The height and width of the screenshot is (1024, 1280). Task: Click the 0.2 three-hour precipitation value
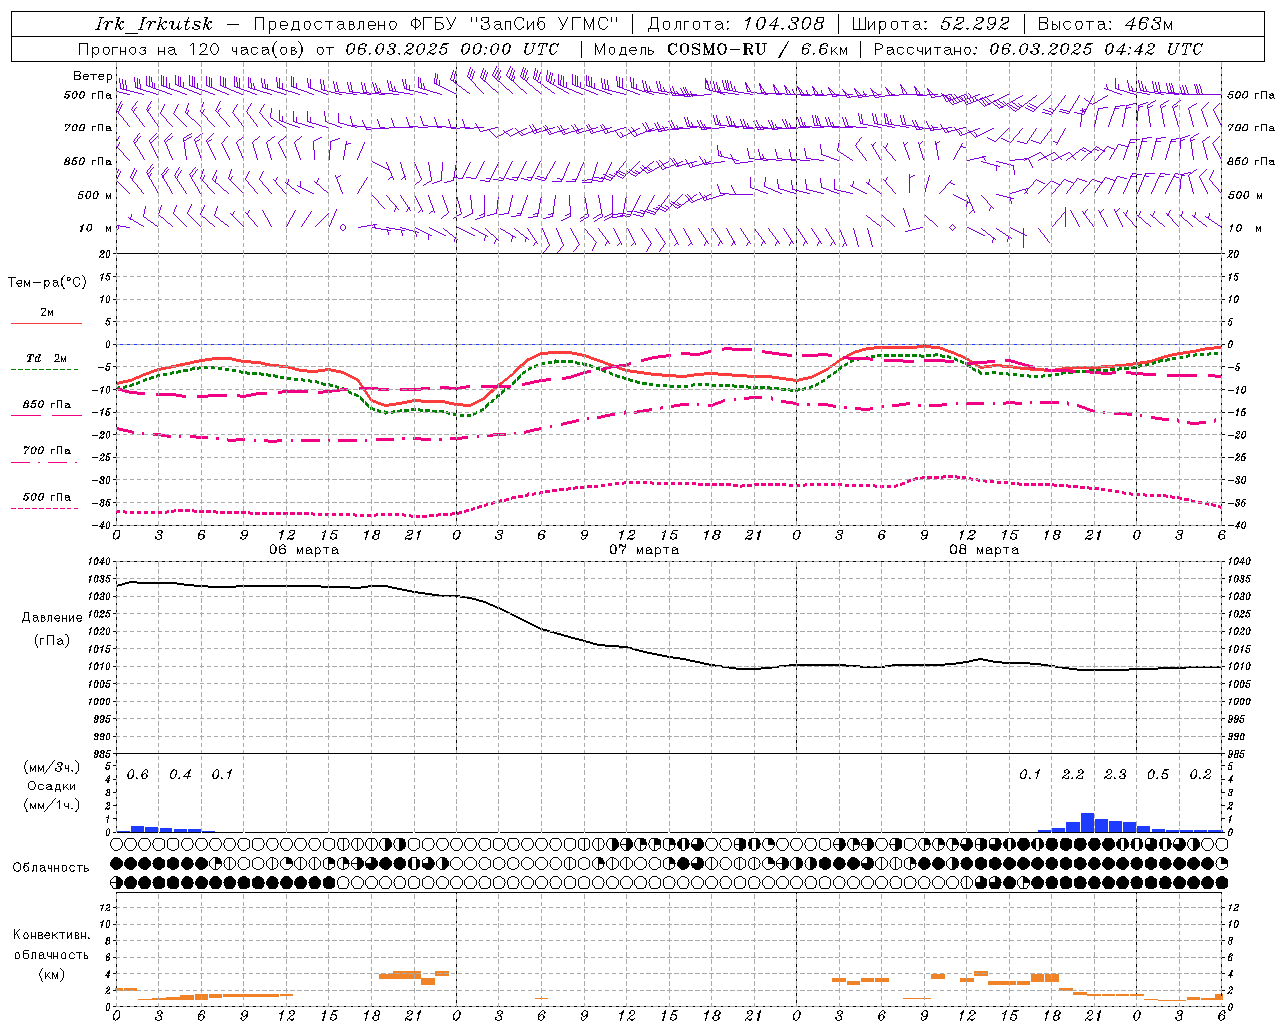pyautogui.click(x=1200, y=775)
